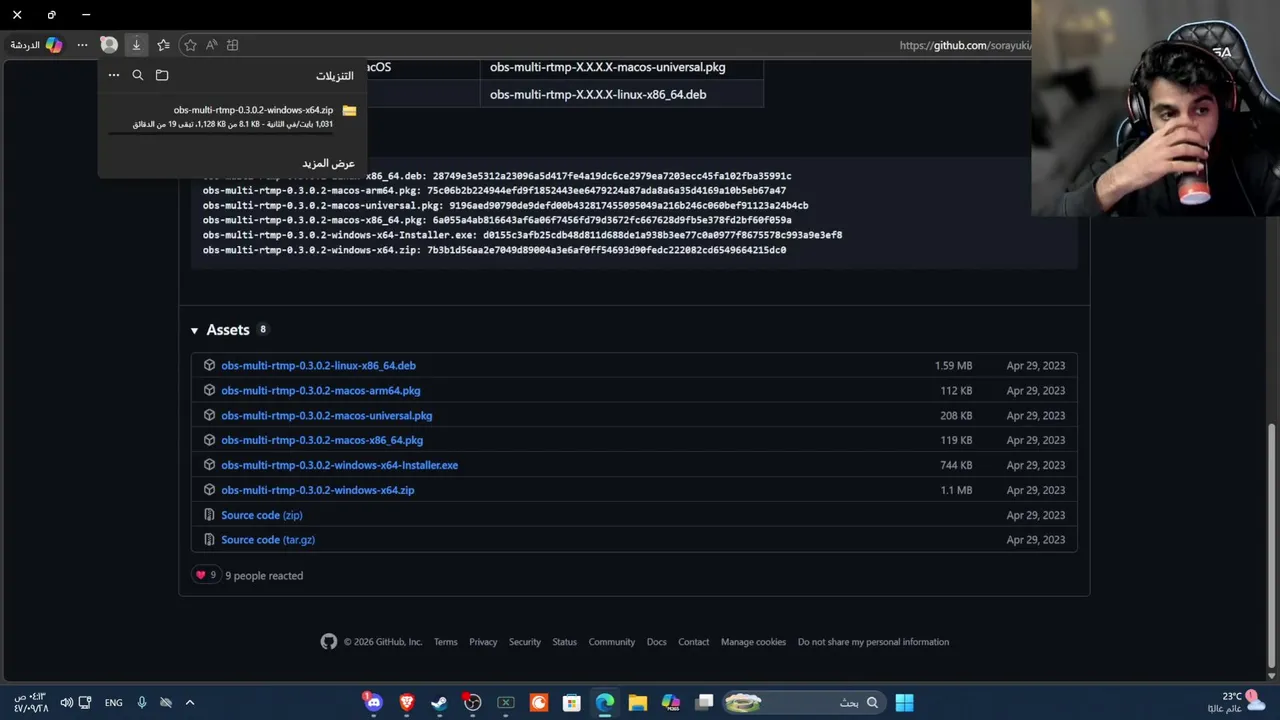Image resolution: width=1280 pixels, height=720 pixels.
Task: Download obs-multi-rtmp-0.3.0.2-macos-arm64.pkg
Action: (x=321, y=391)
